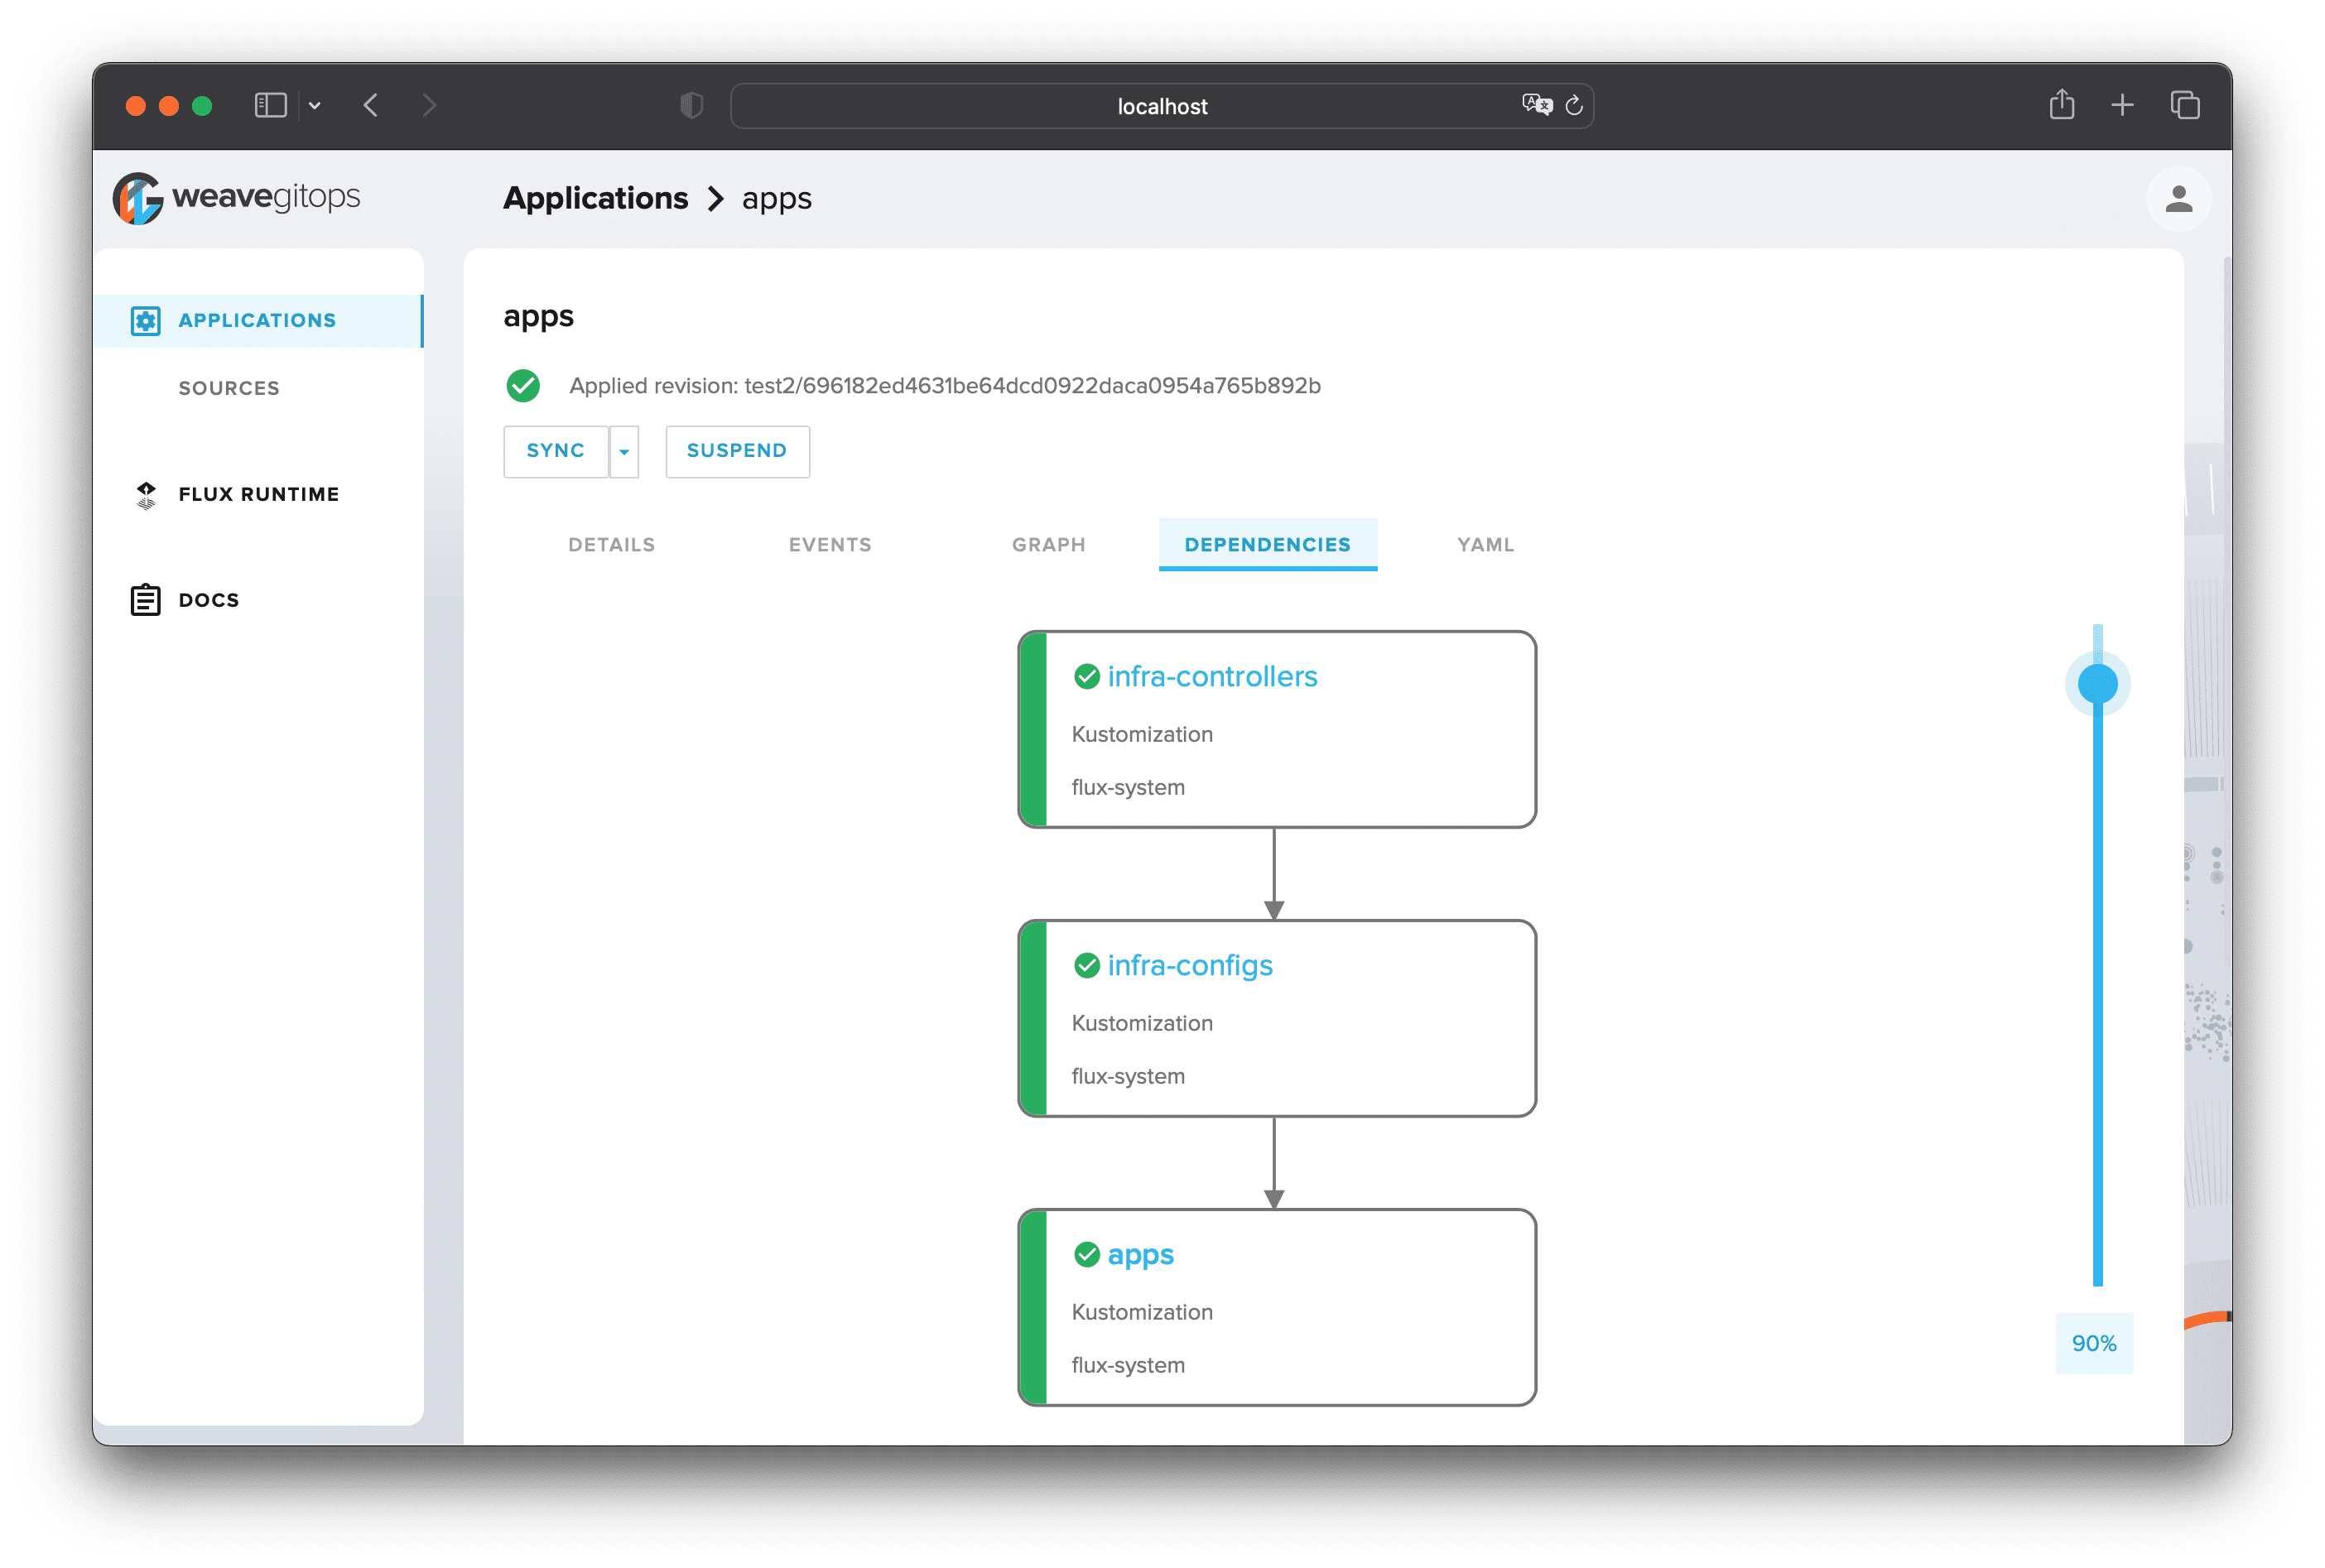Click the Safari share icon

pos(2061,105)
